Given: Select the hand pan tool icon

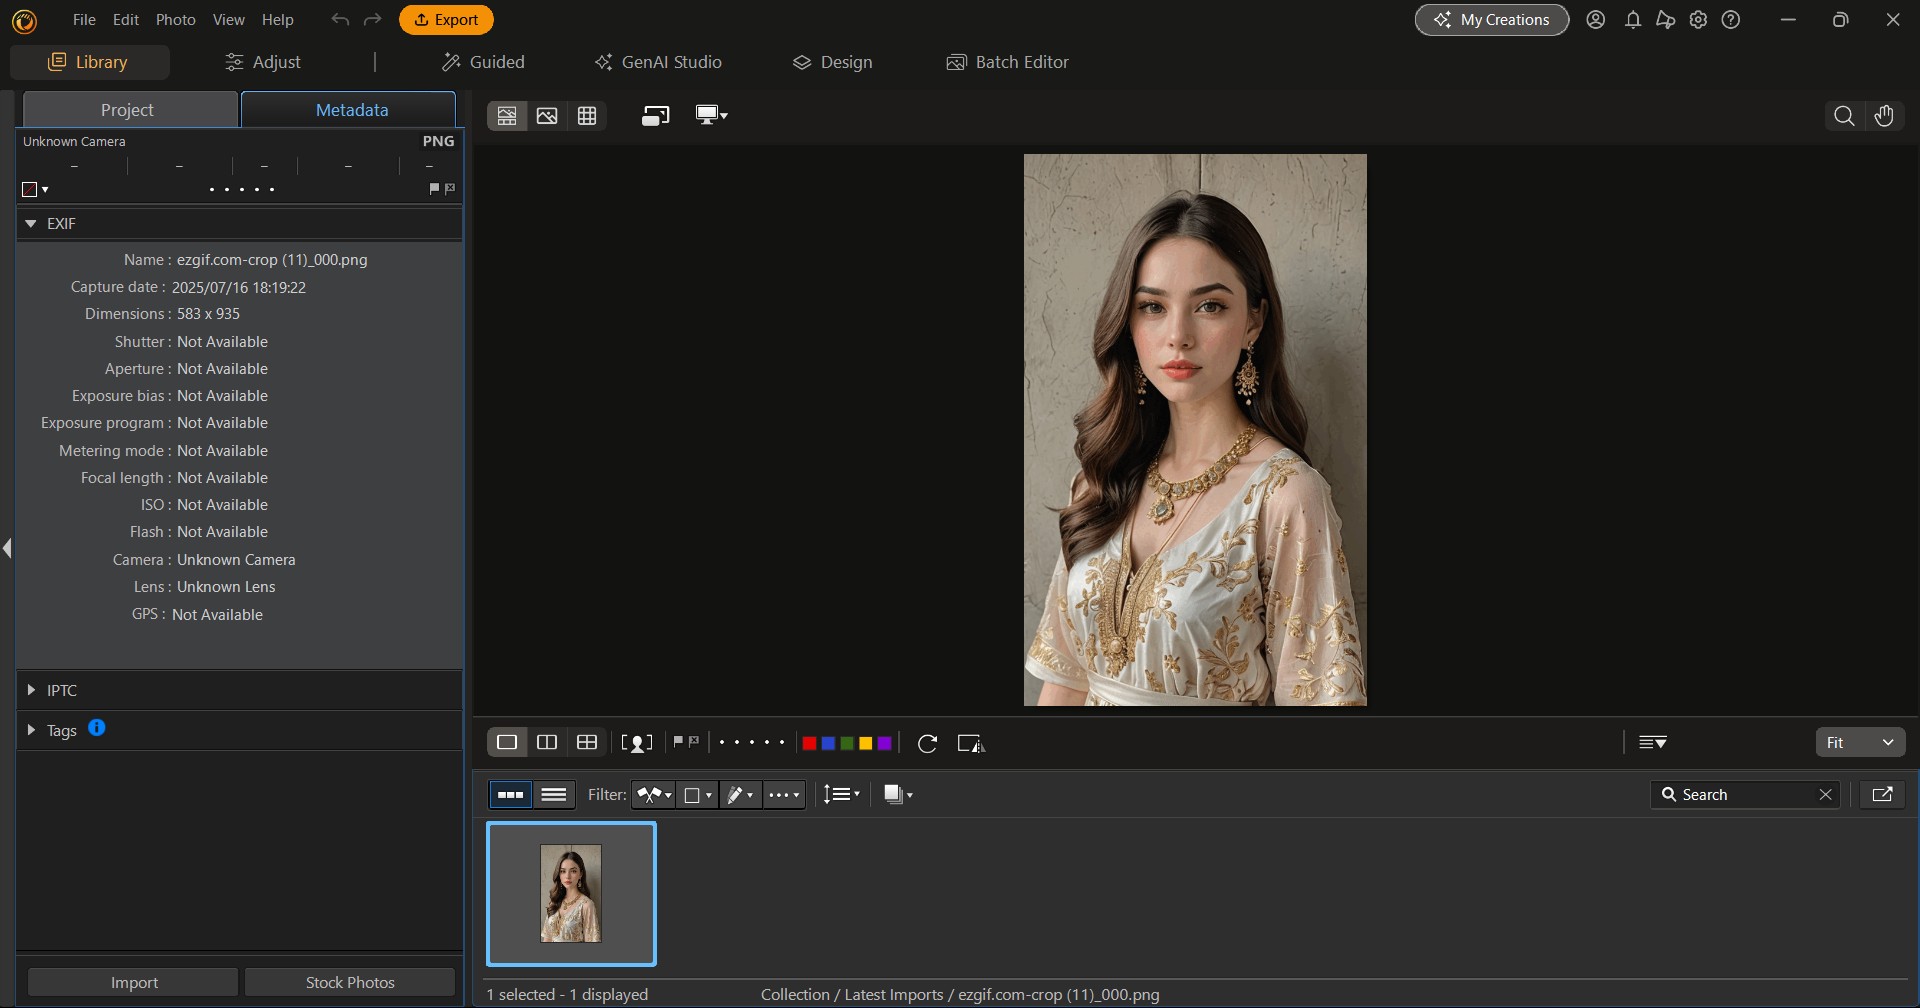Looking at the screenshot, I should coord(1886,115).
